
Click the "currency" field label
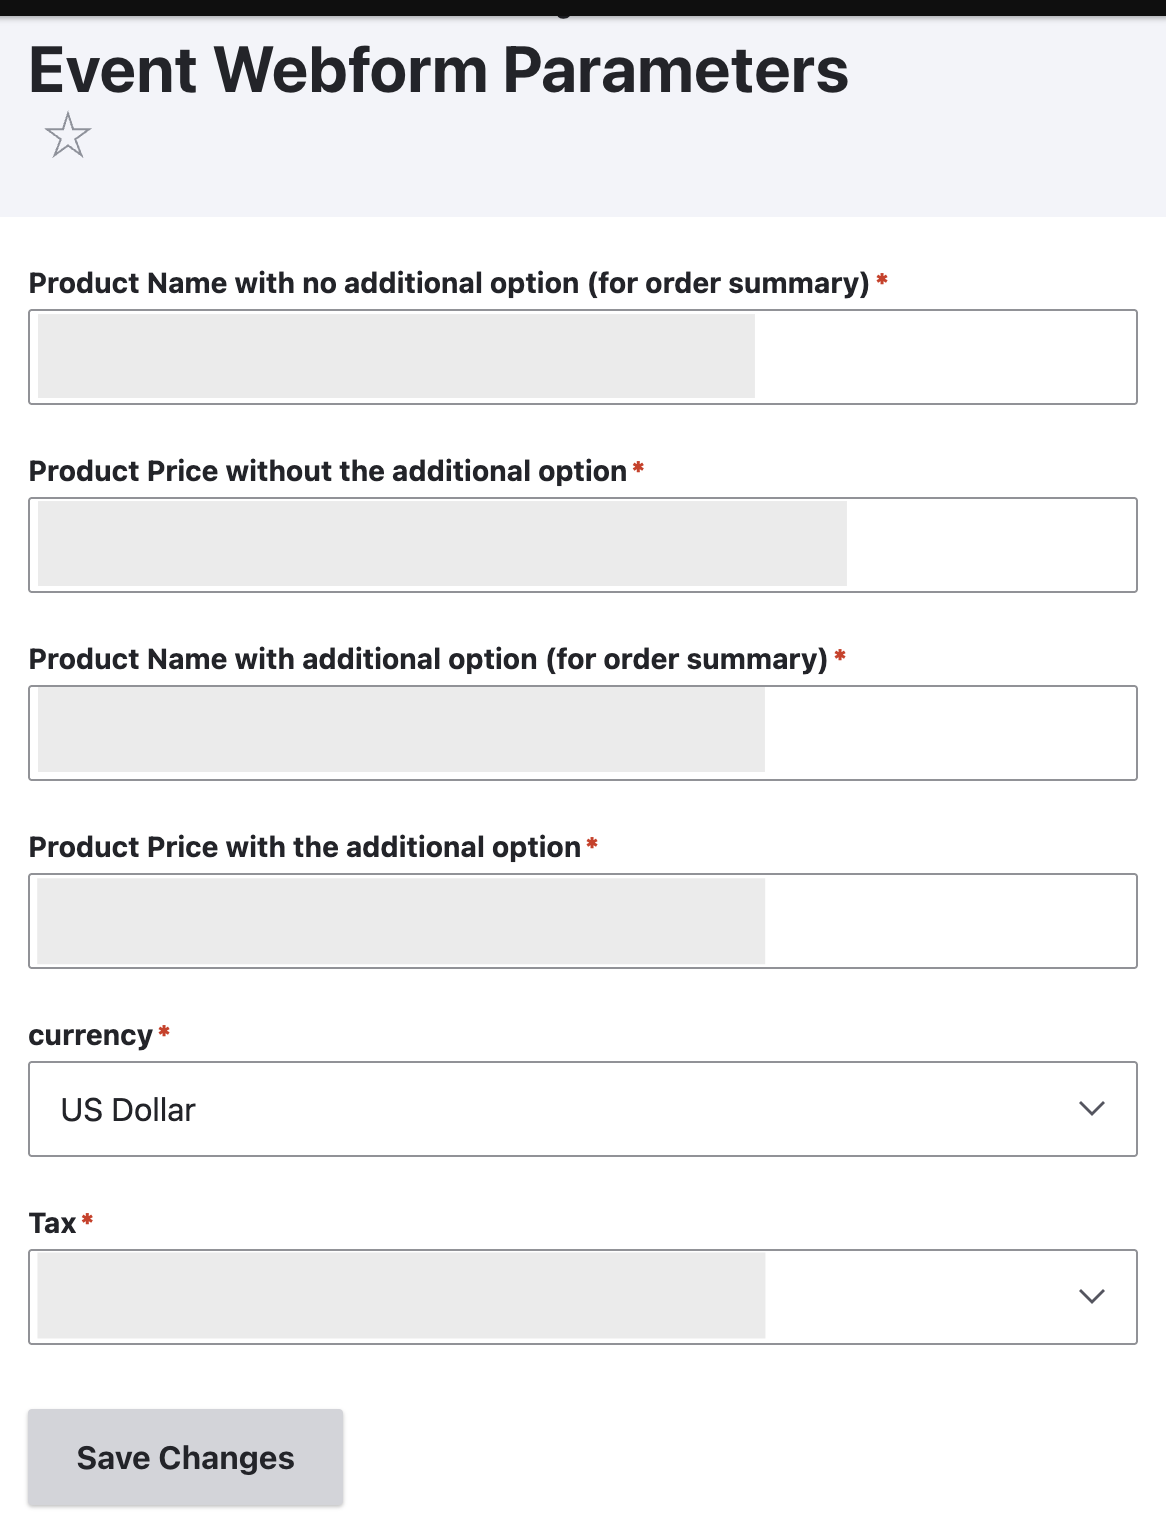pyautogui.click(x=90, y=1035)
